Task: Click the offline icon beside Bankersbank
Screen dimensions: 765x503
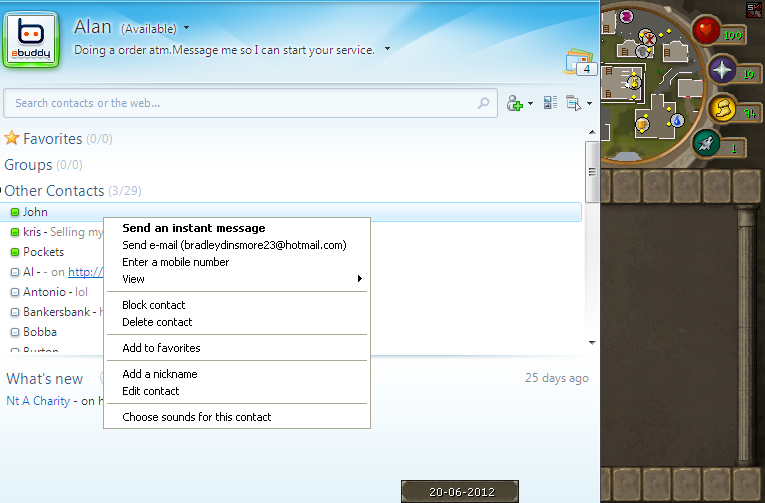Action: (x=15, y=312)
